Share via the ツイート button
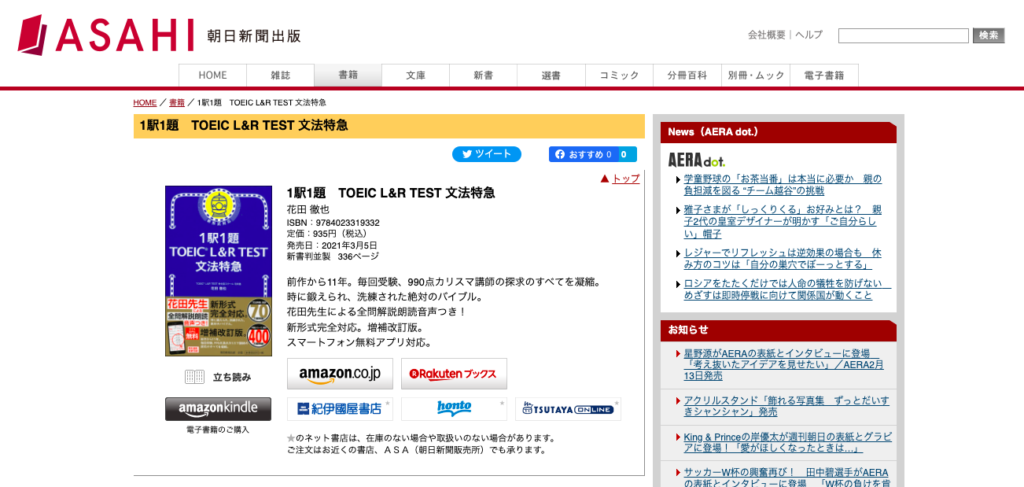This screenshot has height=487, width=1024. pos(487,154)
